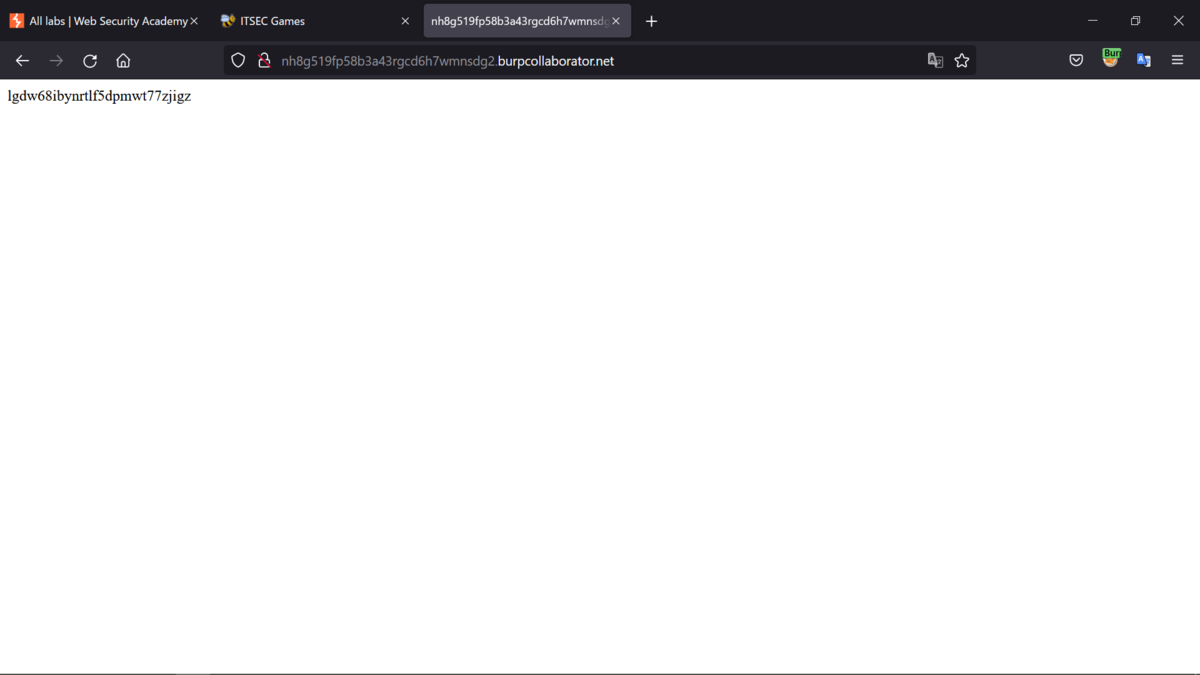Go back to the previous page
The height and width of the screenshot is (675, 1200).
click(x=22, y=61)
